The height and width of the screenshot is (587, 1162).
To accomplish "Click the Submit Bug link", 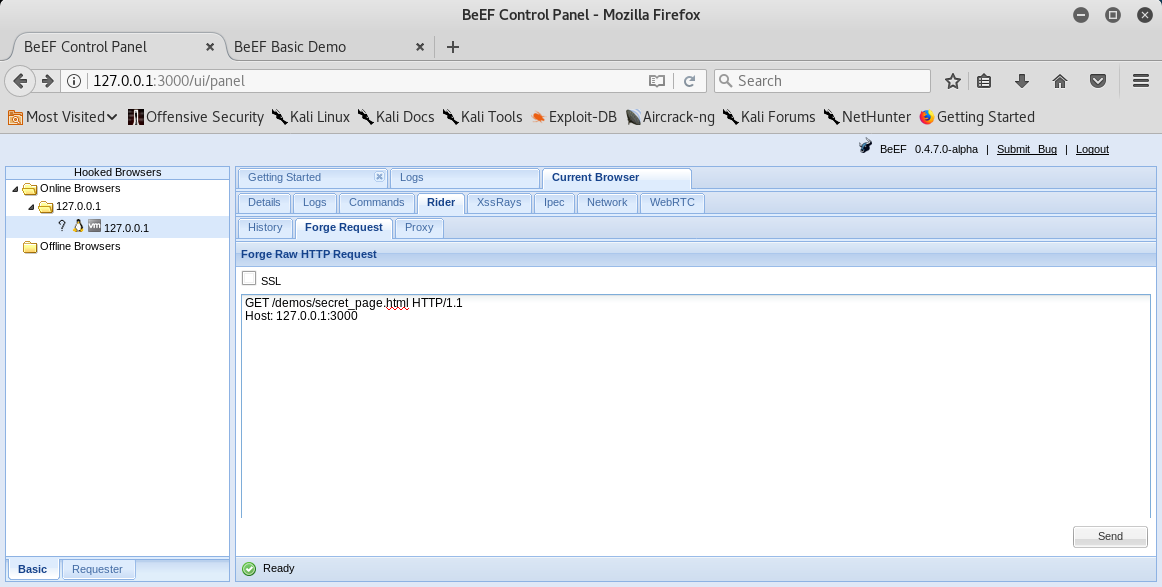I will [x=1026, y=149].
